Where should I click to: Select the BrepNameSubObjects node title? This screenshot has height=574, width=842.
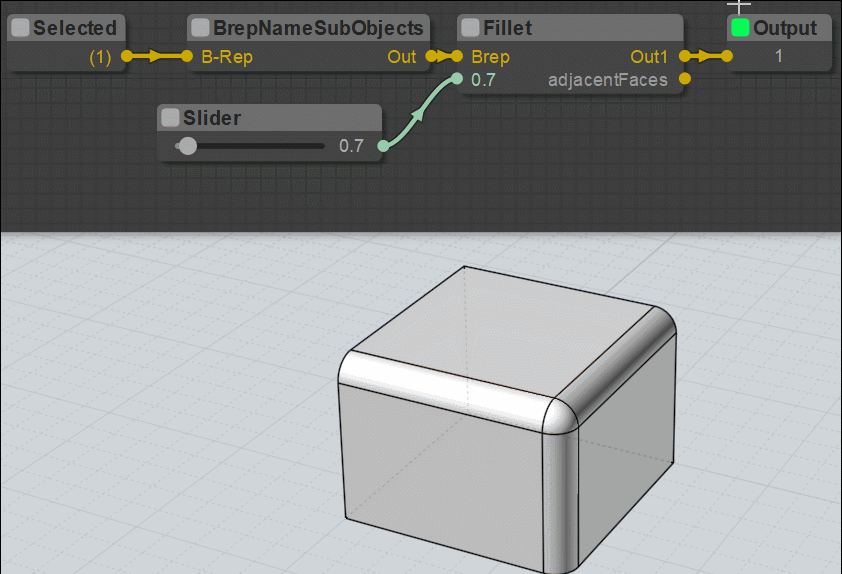(x=318, y=28)
